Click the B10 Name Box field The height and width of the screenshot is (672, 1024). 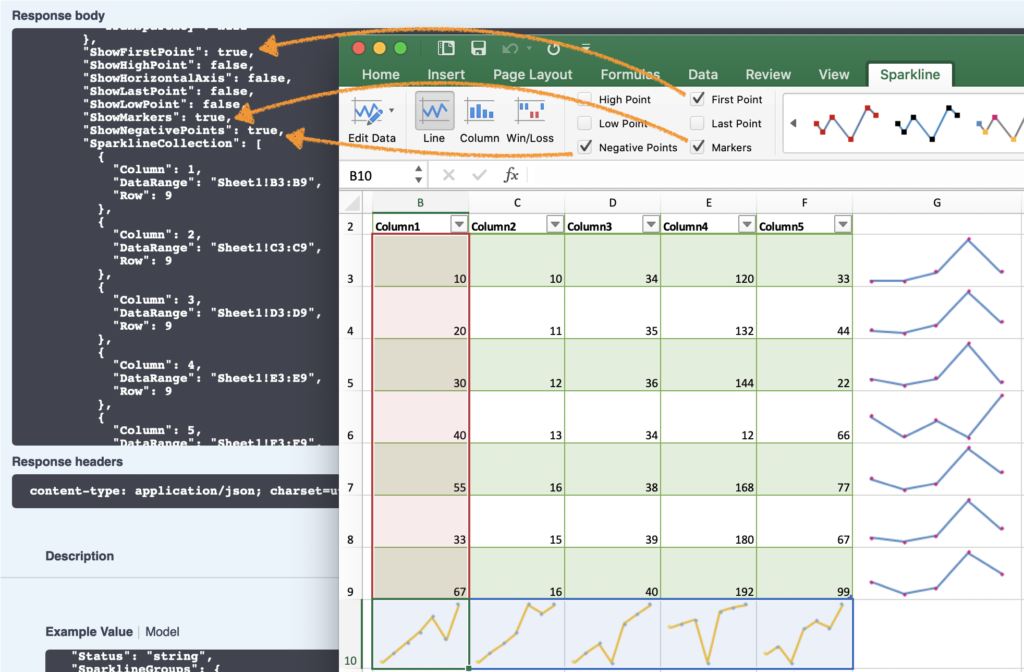coord(376,175)
